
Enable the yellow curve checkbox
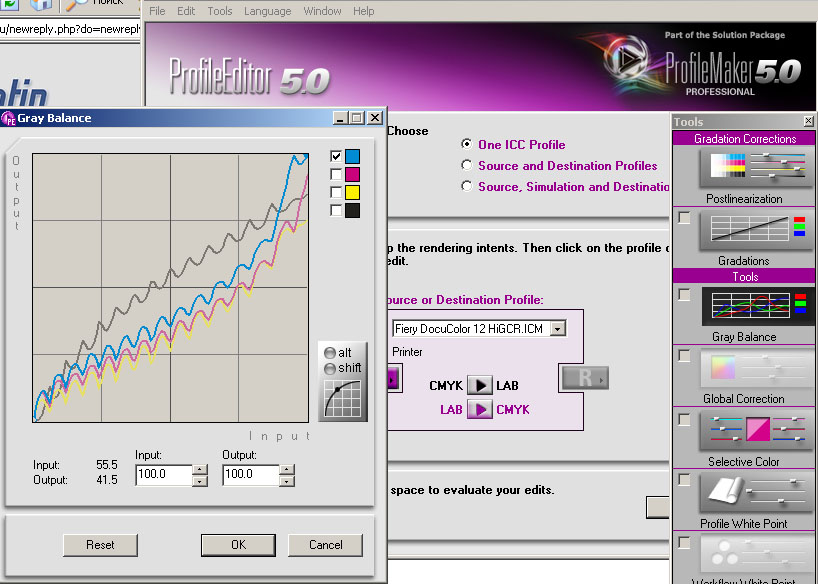336,193
